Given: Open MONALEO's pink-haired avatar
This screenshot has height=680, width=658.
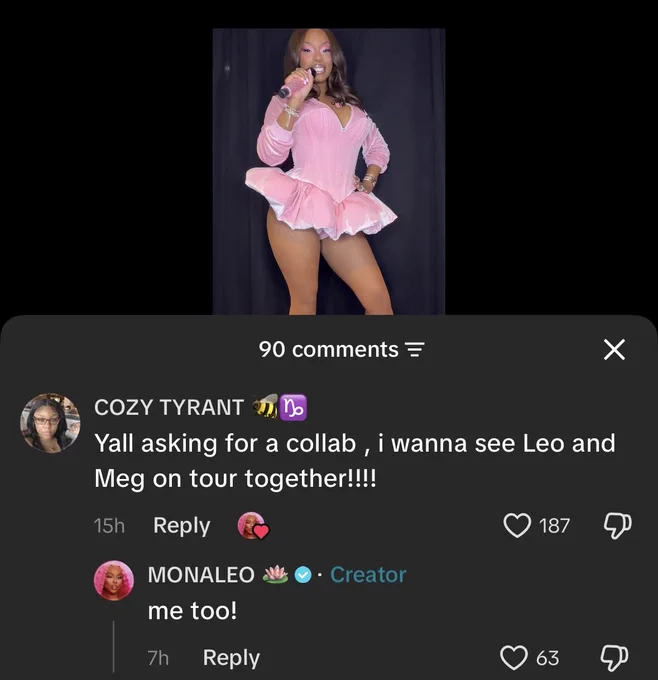Looking at the screenshot, I should coord(114,580).
